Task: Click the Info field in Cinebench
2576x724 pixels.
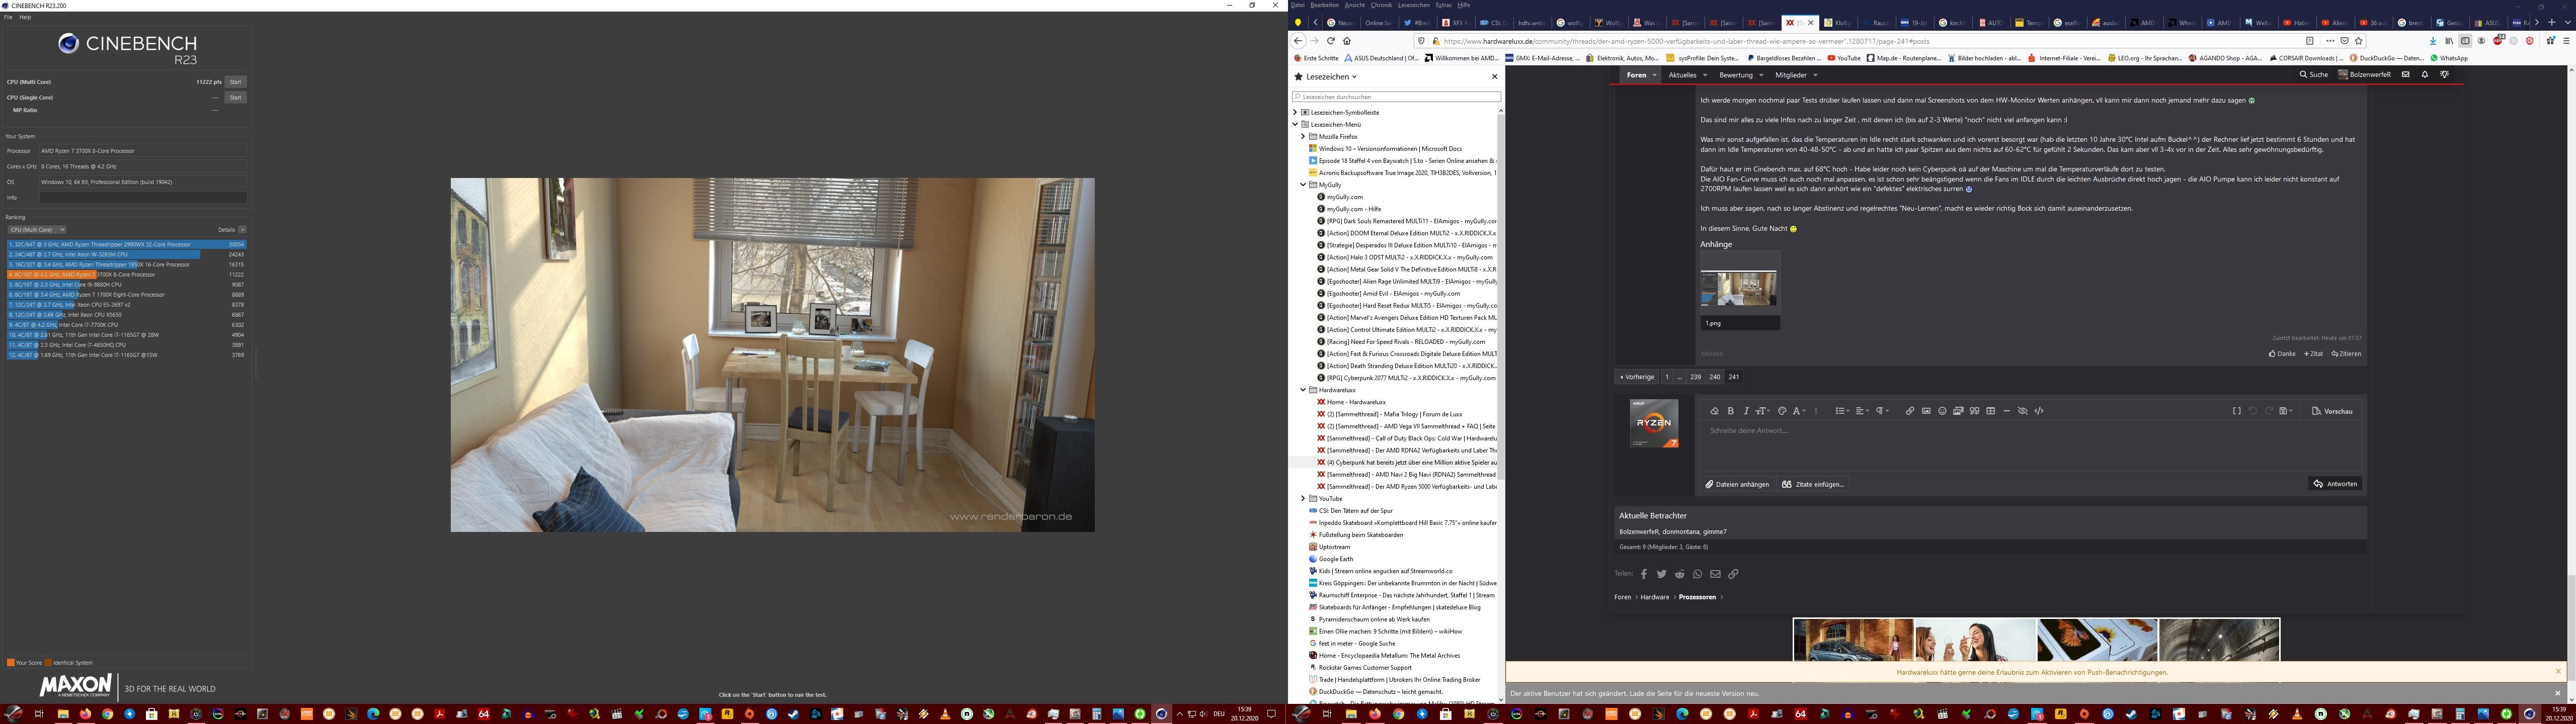Action: click(142, 197)
